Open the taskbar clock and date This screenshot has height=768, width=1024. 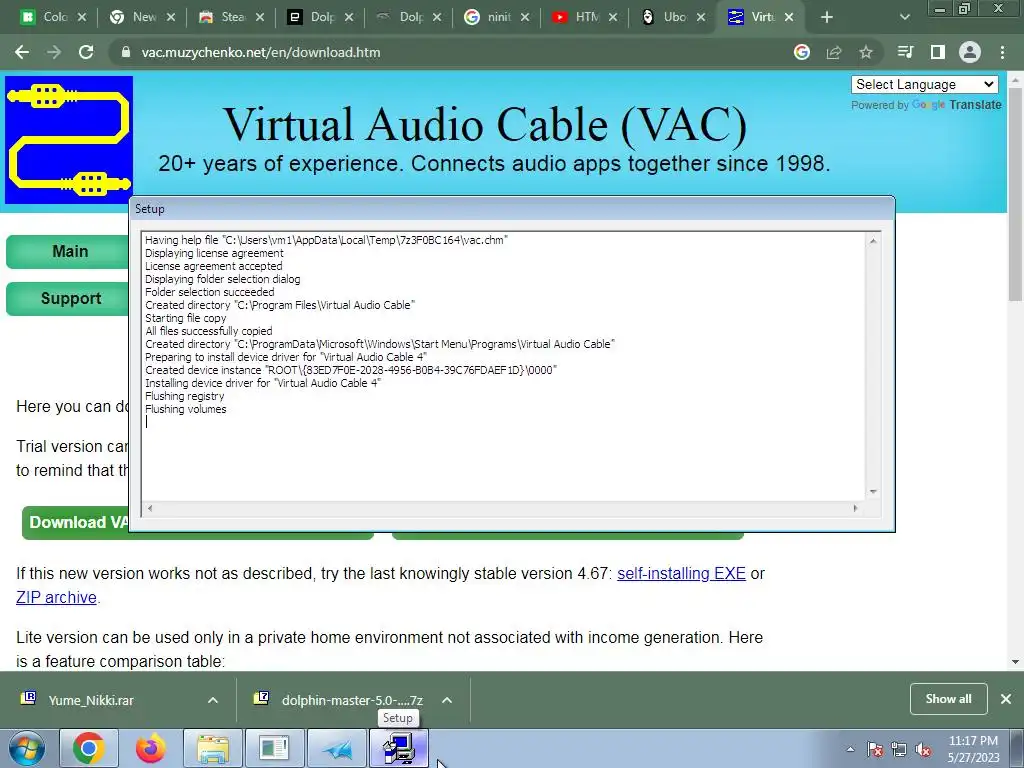click(x=973, y=749)
